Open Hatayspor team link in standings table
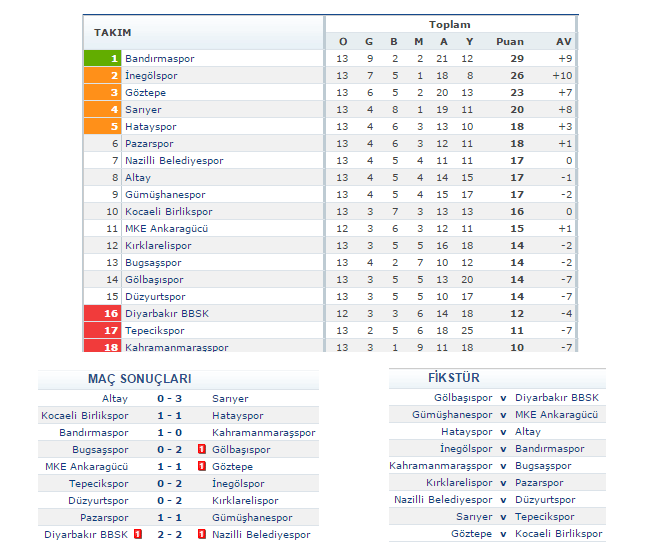This screenshot has height=555, width=645. (x=153, y=126)
